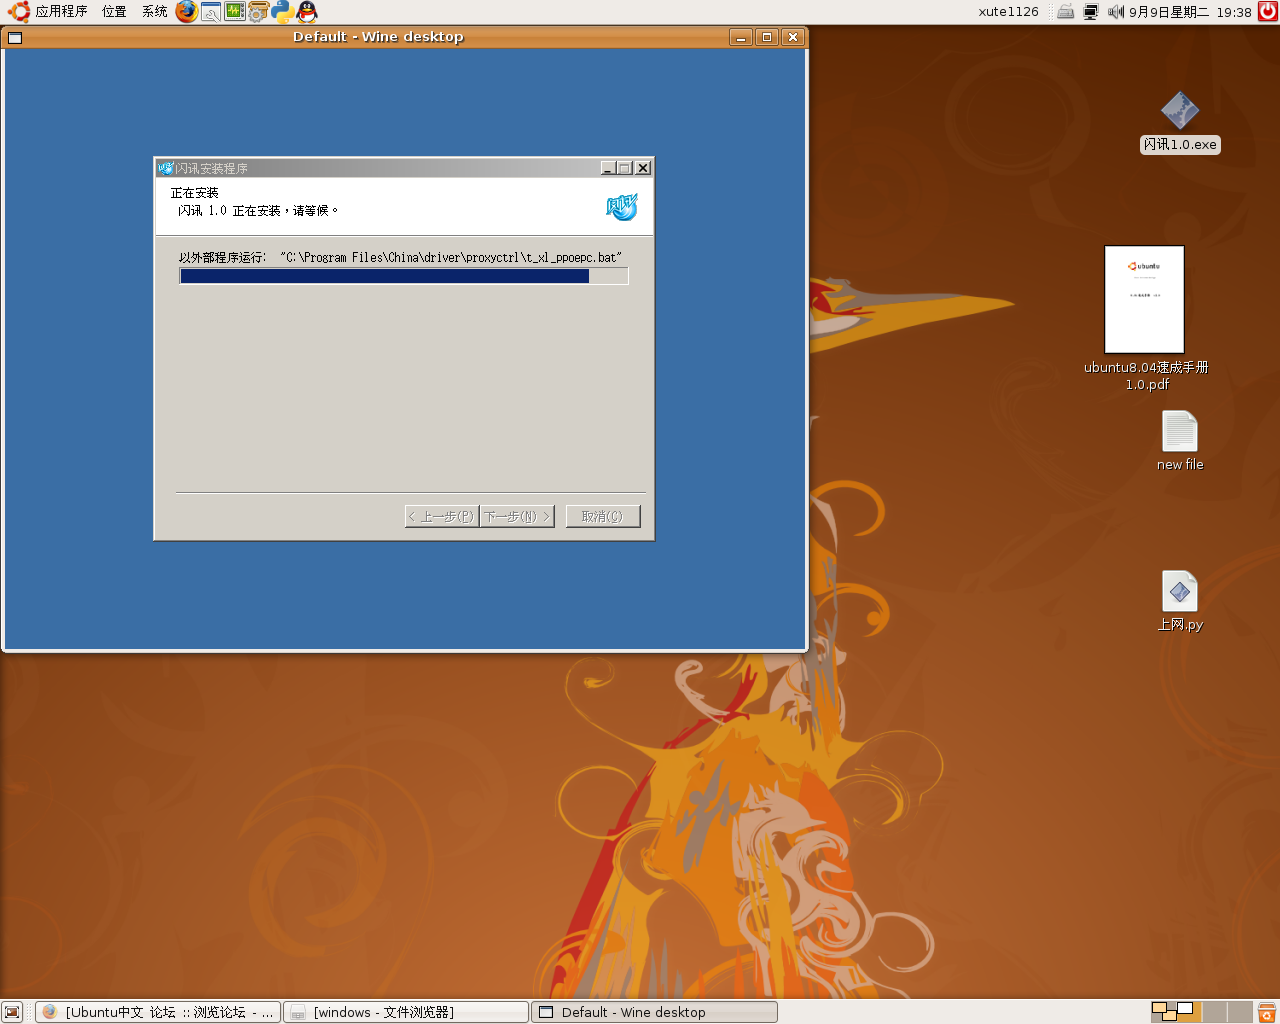Click the 下一步(N) next button
The height and width of the screenshot is (1024, 1280).
click(517, 516)
